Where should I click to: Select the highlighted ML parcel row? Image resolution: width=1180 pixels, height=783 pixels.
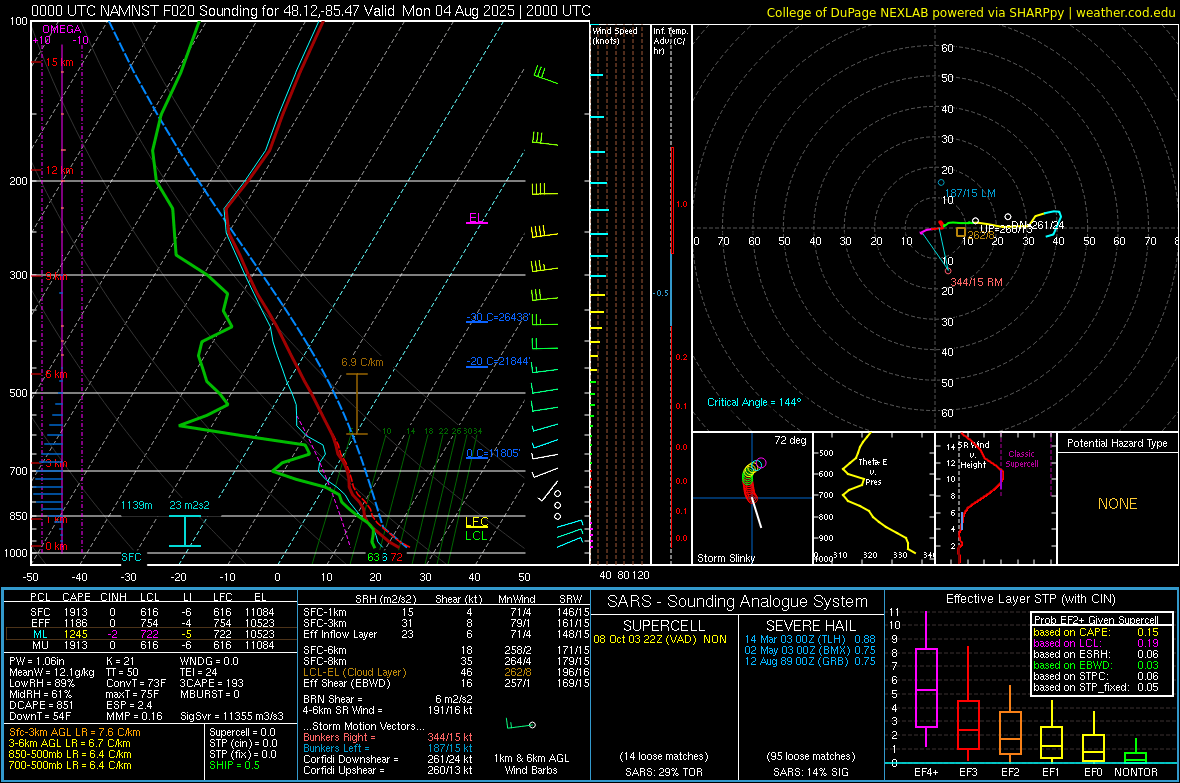pos(151,634)
